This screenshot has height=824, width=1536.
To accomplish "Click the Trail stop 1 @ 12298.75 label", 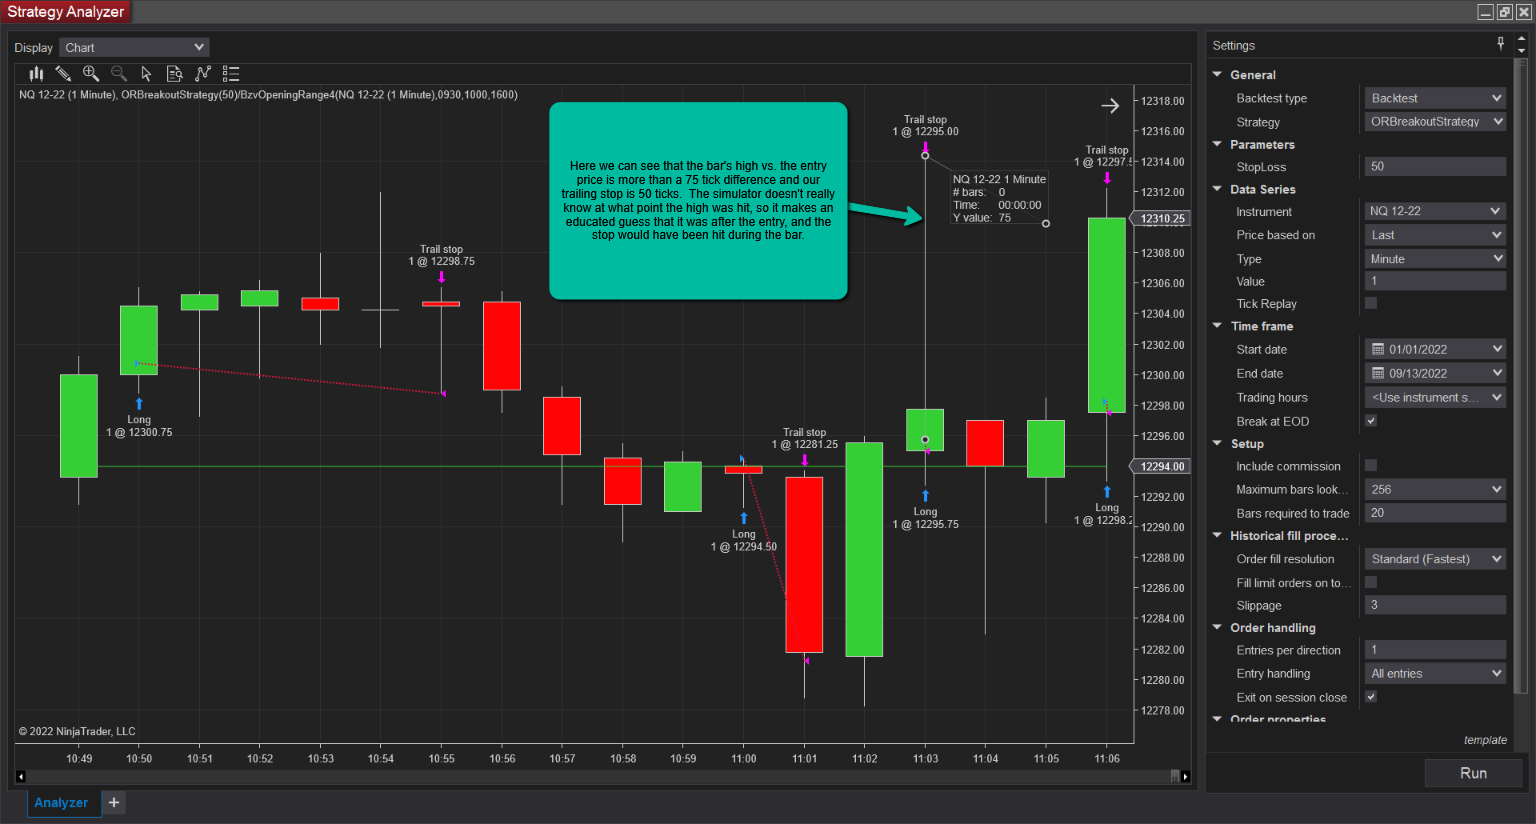I will (x=441, y=255).
